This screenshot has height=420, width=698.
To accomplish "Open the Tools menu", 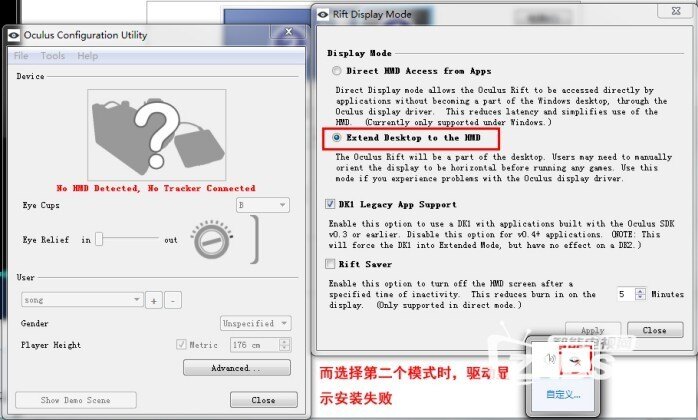I will (x=53, y=56).
